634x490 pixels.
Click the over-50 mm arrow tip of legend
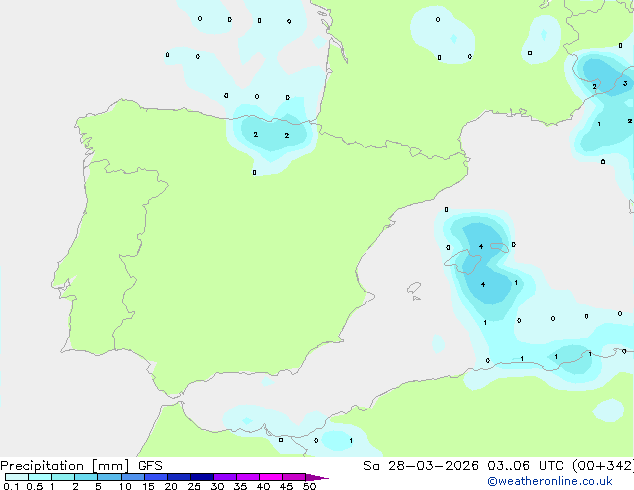(317, 477)
